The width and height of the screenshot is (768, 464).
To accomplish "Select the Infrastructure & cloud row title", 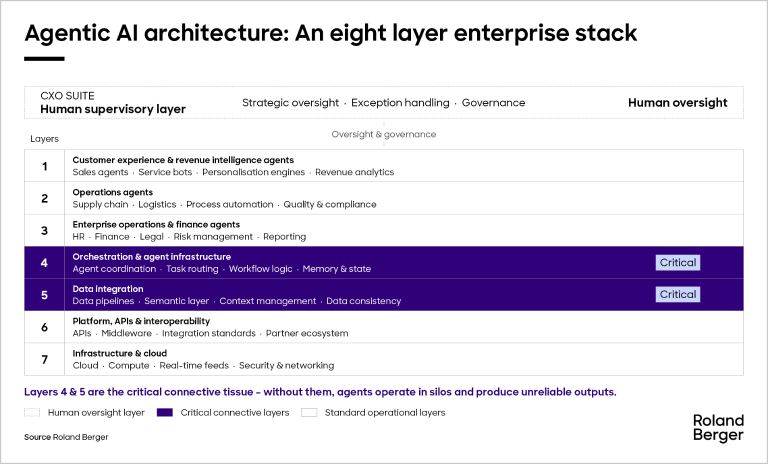I will 119,353.
